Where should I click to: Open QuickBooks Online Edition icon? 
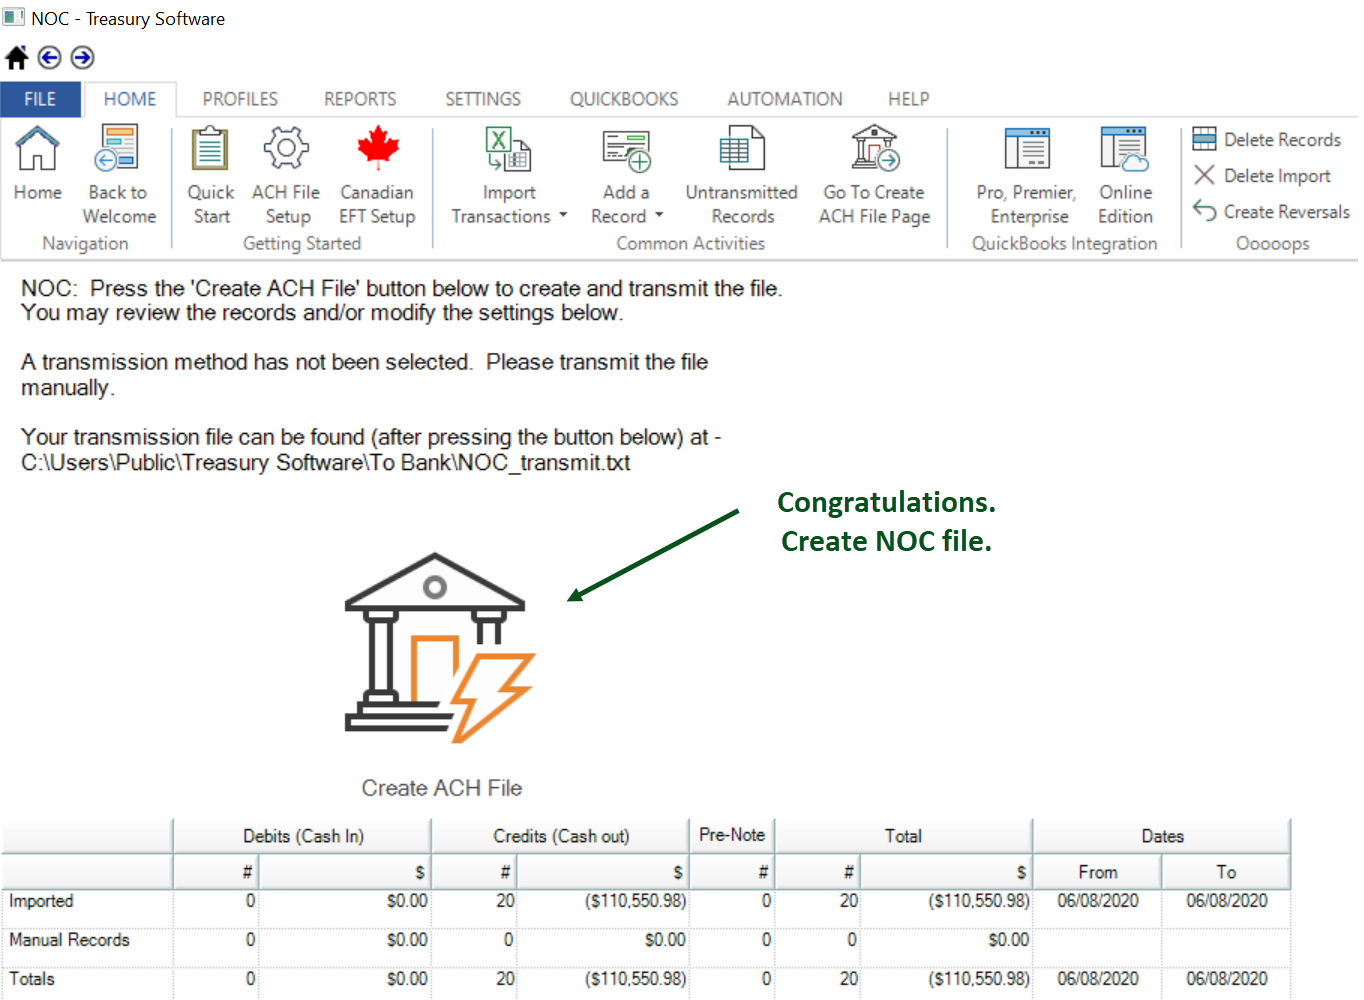pos(1125,148)
